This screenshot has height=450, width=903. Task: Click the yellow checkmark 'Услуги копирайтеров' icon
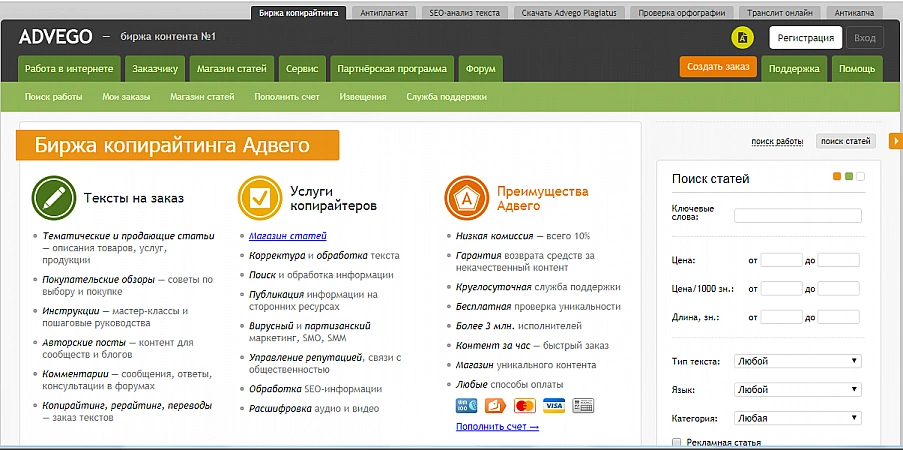click(259, 197)
